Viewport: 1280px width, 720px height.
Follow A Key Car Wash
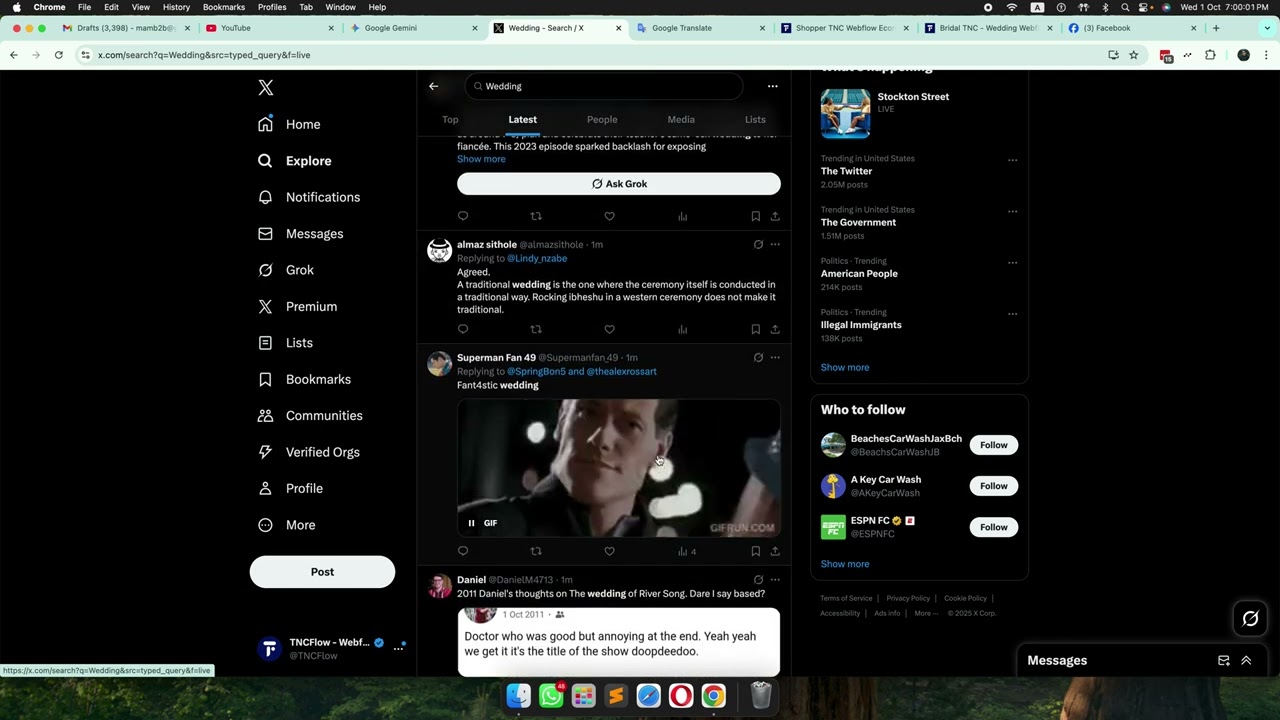pyautogui.click(x=993, y=486)
